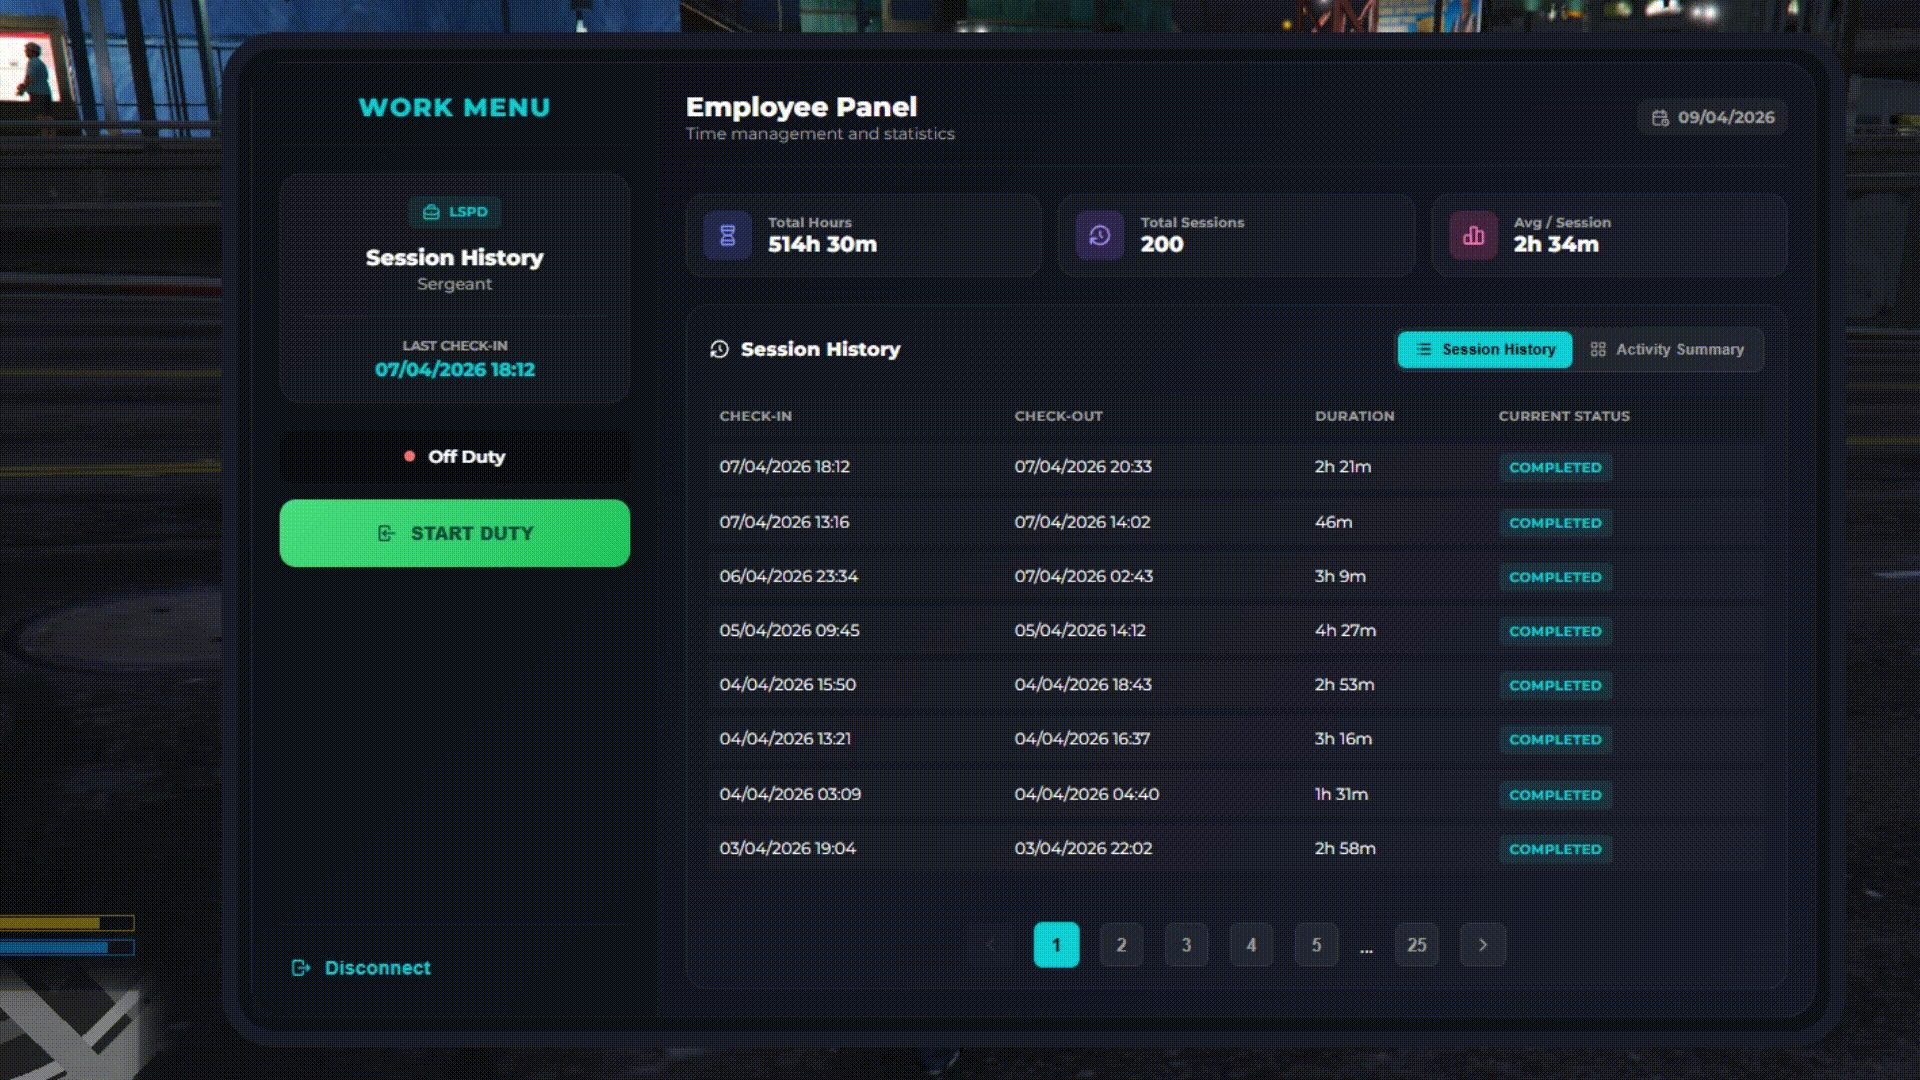The width and height of the screenshot is (1920, 1080).
Task: Click the clock icon beside Total Sessions
Action: point(1099,235)
